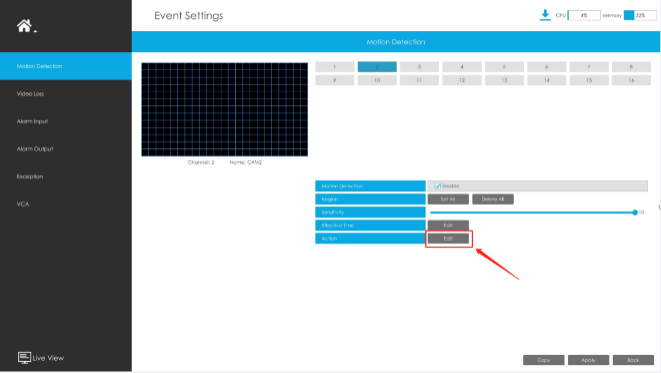Open the Exception settings page
Image resolution: width=661 pixels, height=373 pixels.
[30, 177]
